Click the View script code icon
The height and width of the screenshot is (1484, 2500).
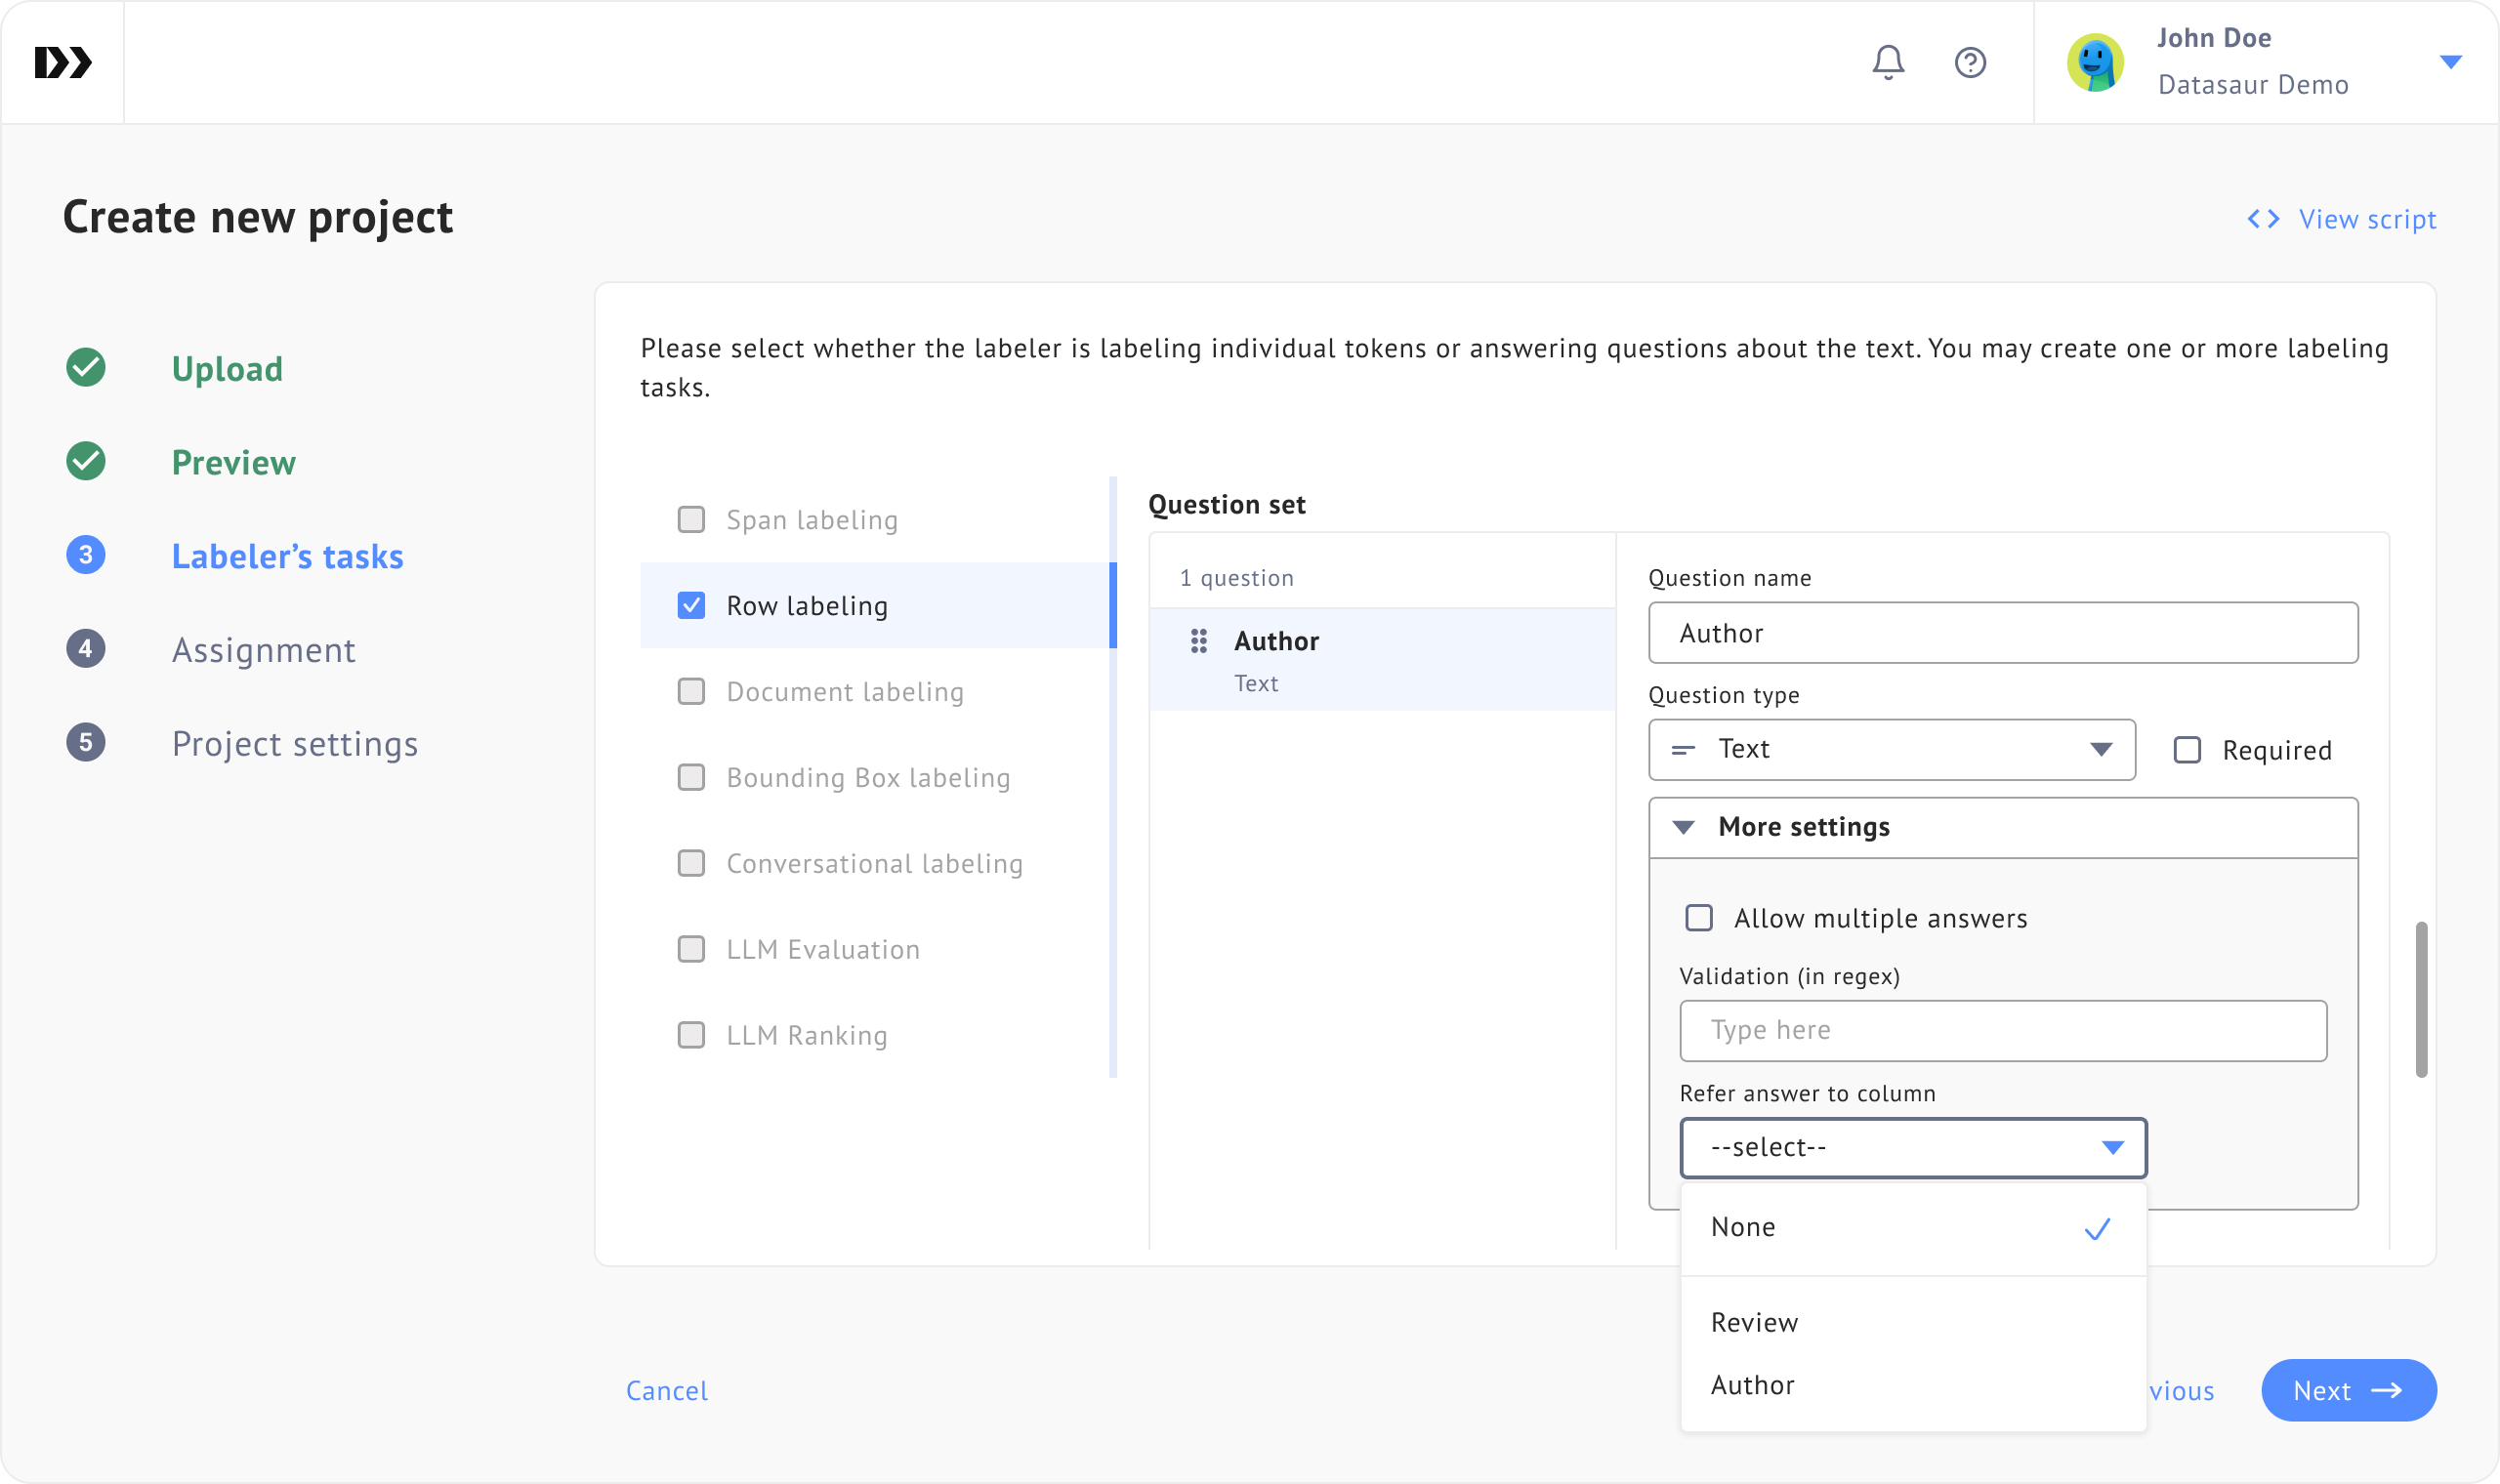(x=2263, y=219)
